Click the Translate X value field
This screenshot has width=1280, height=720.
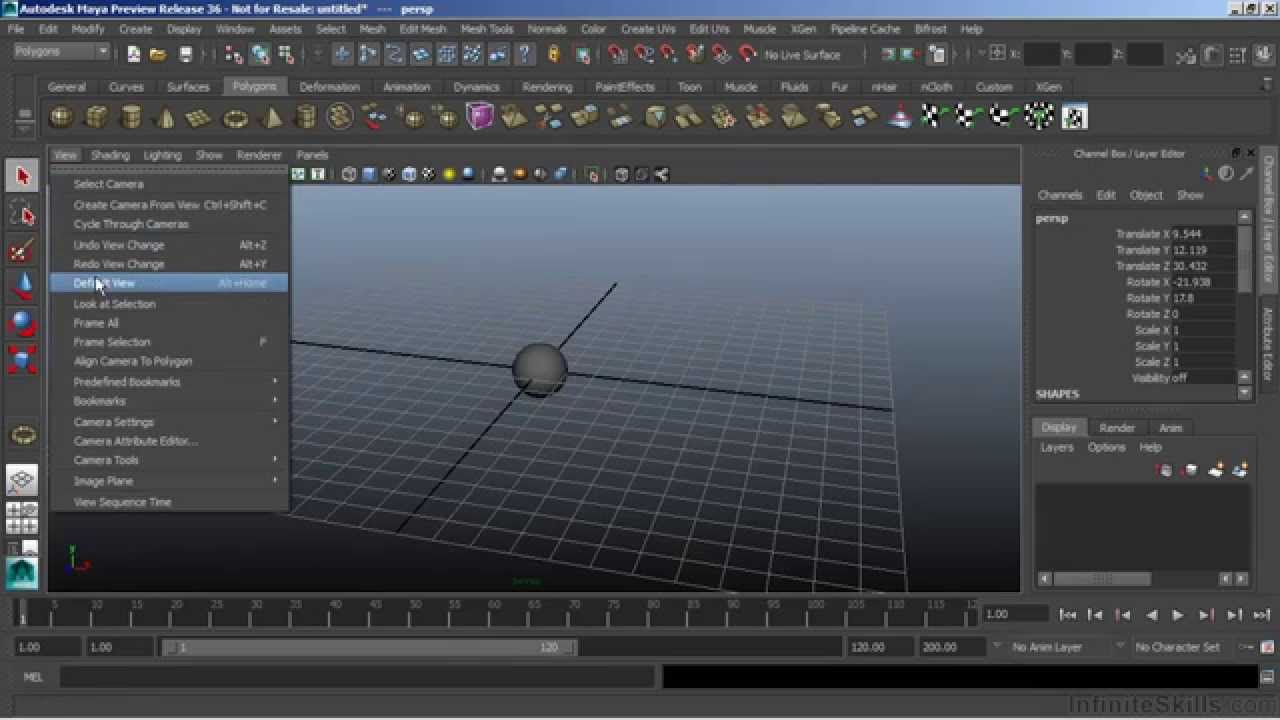point(1203,234)
